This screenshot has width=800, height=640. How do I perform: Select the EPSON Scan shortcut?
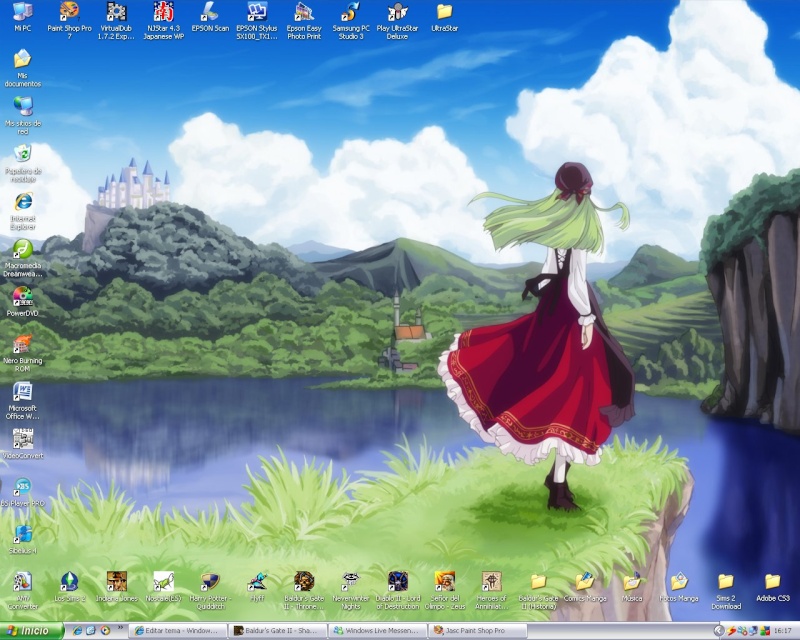210,17
